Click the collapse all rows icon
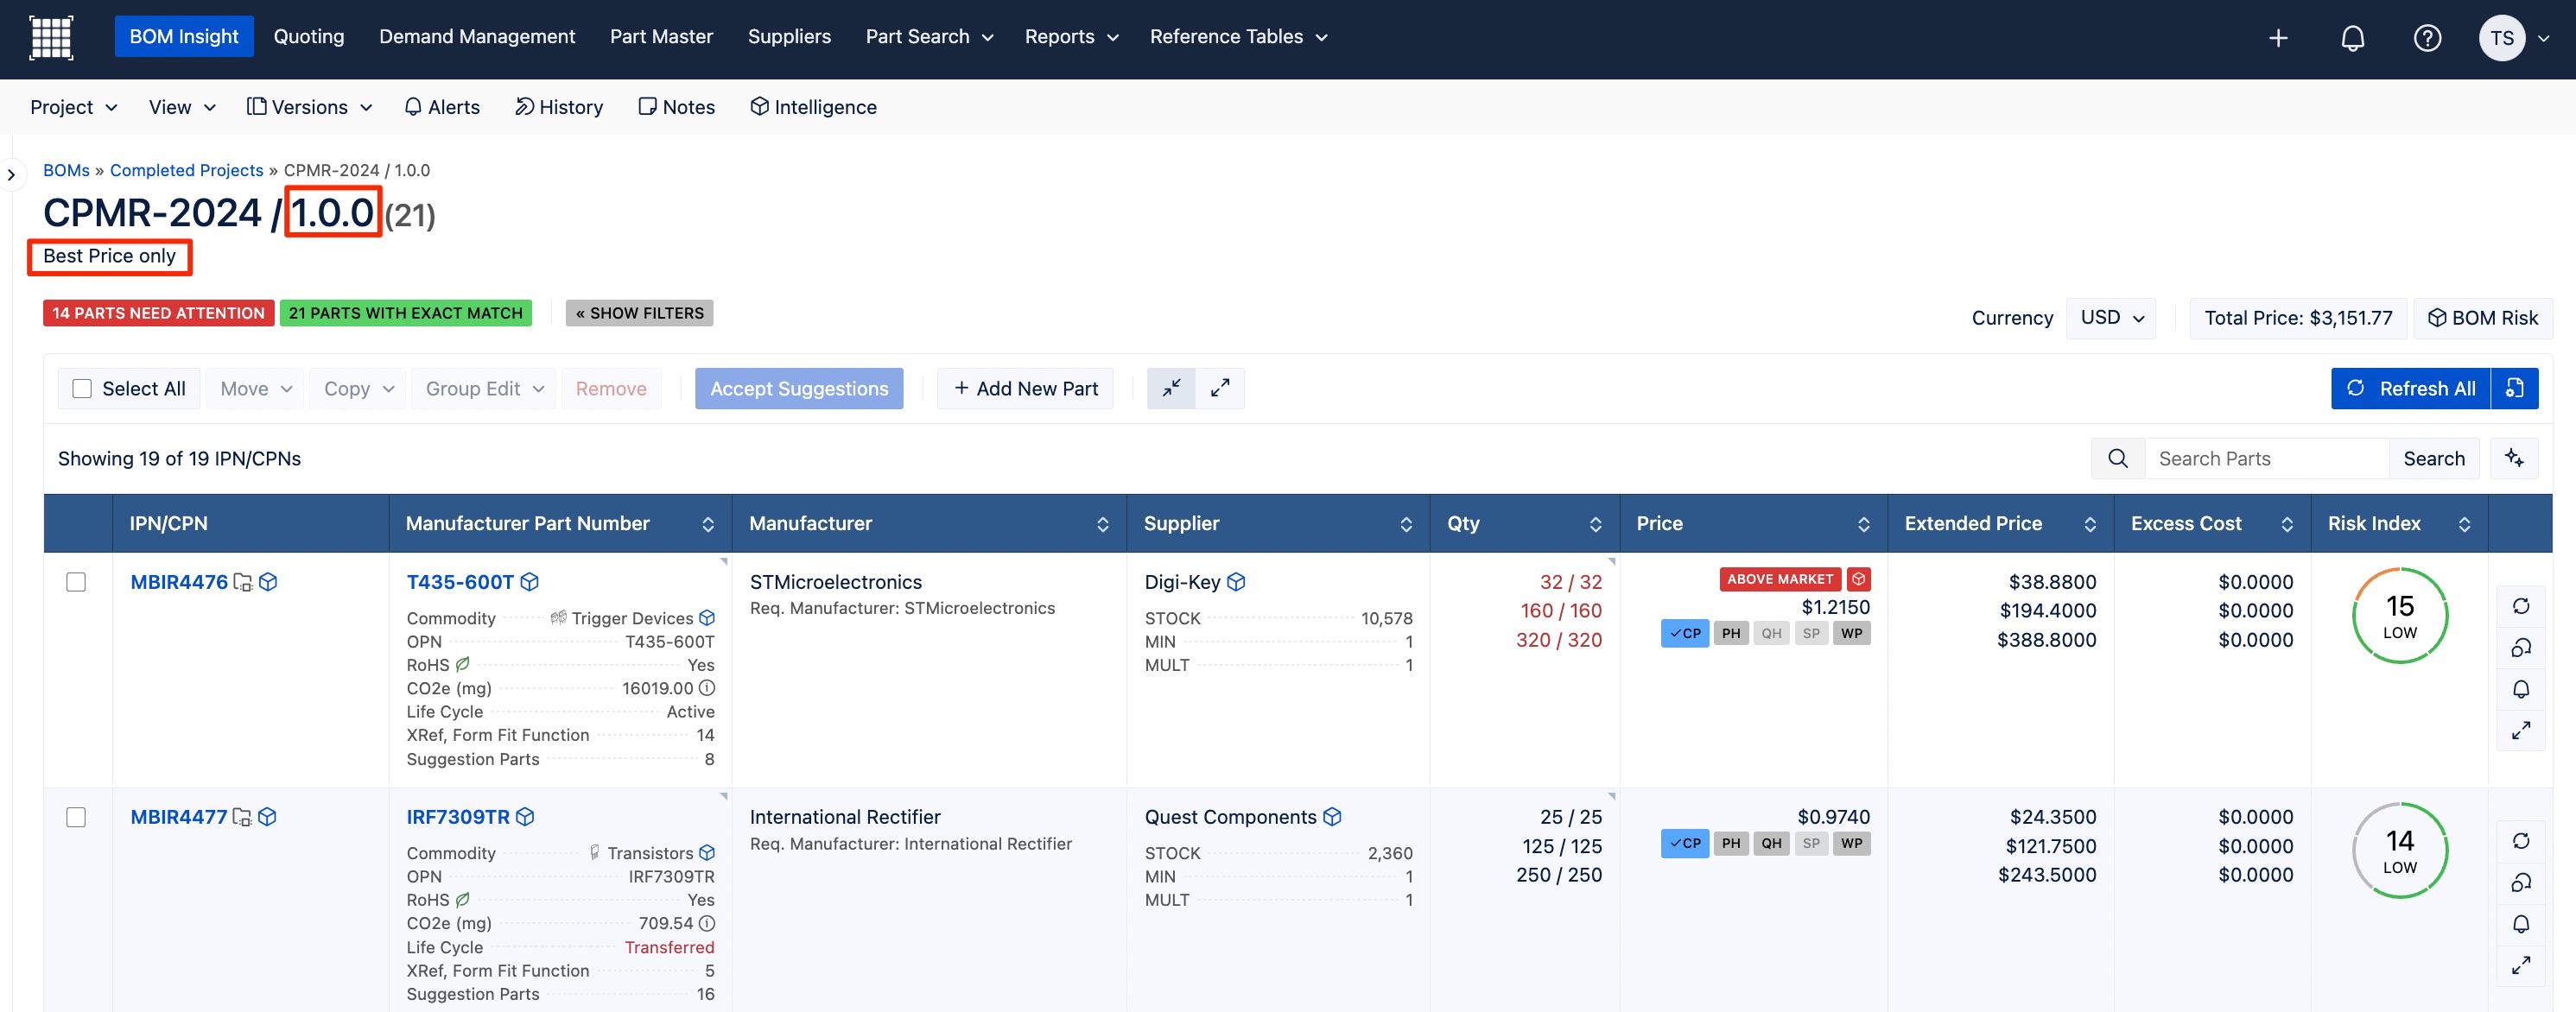 pos(1171,388)
